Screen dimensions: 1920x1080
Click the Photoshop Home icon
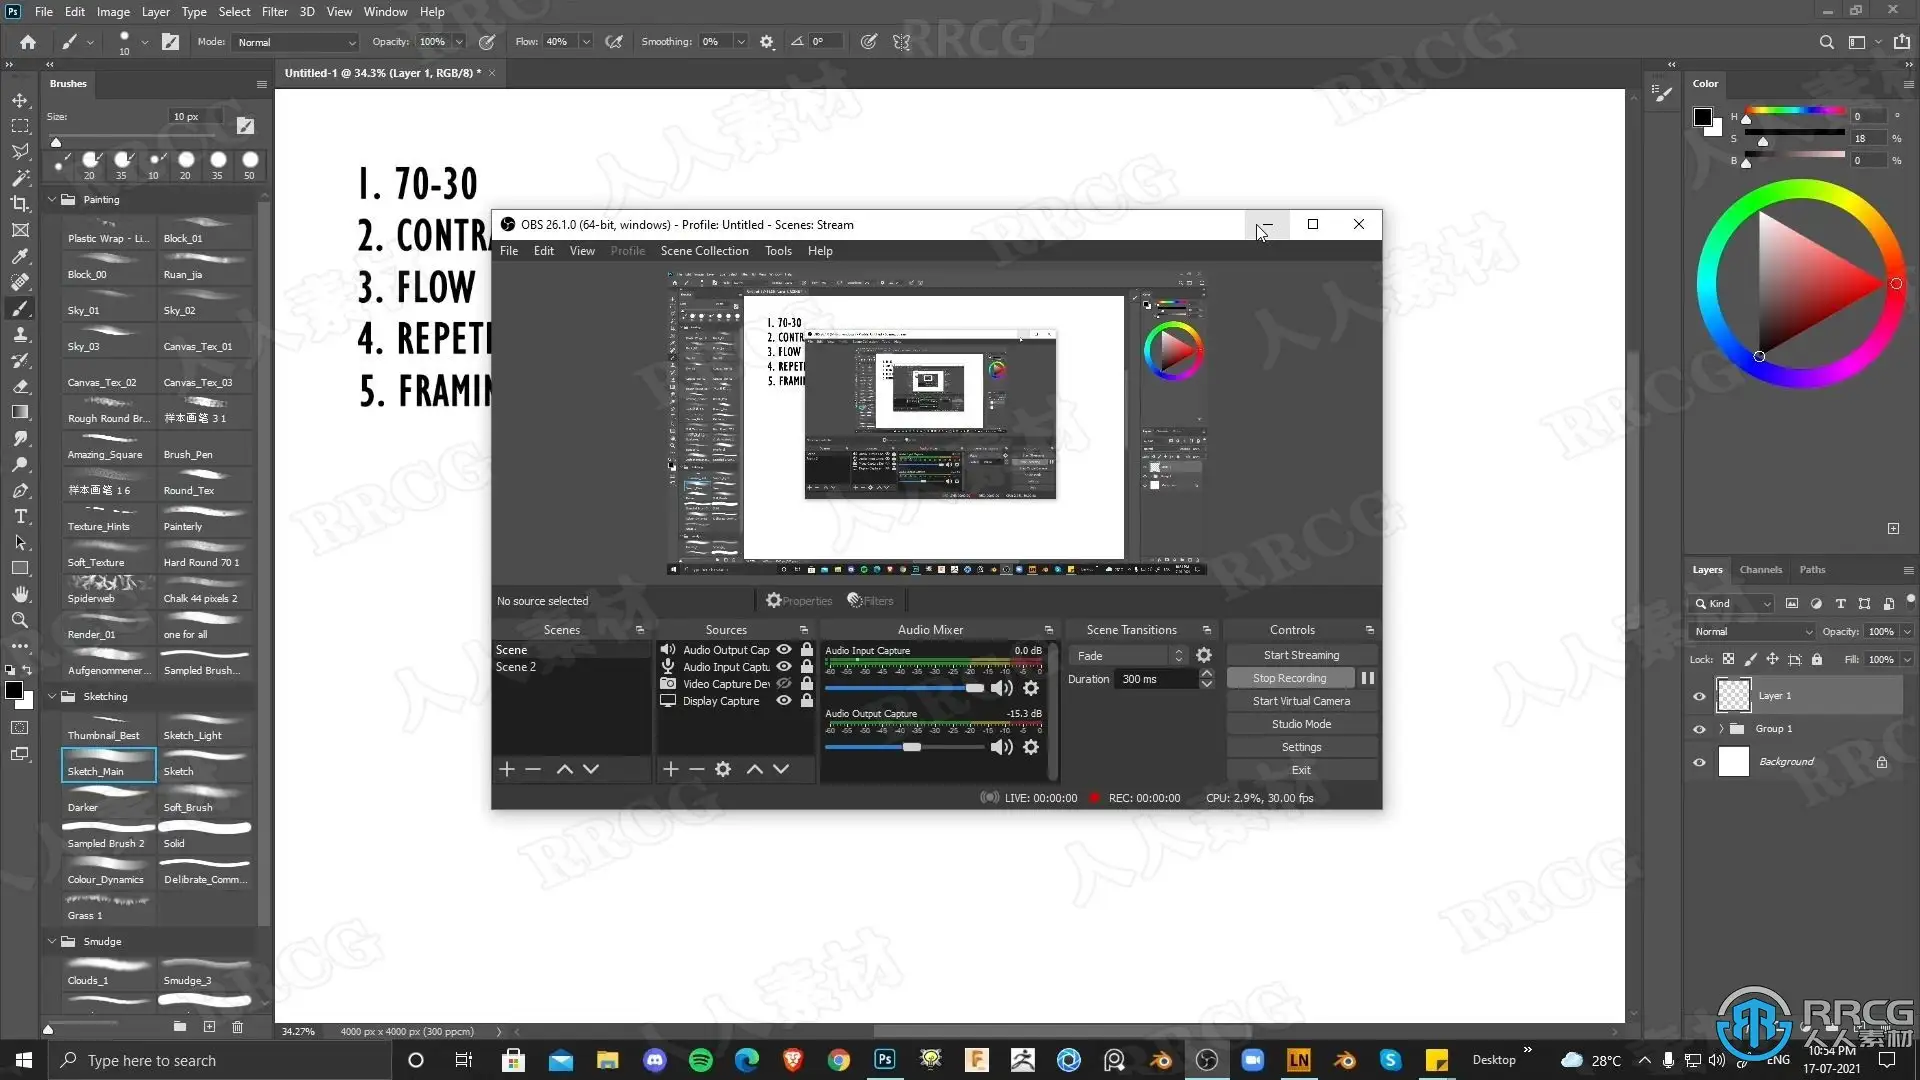(28, 42)
